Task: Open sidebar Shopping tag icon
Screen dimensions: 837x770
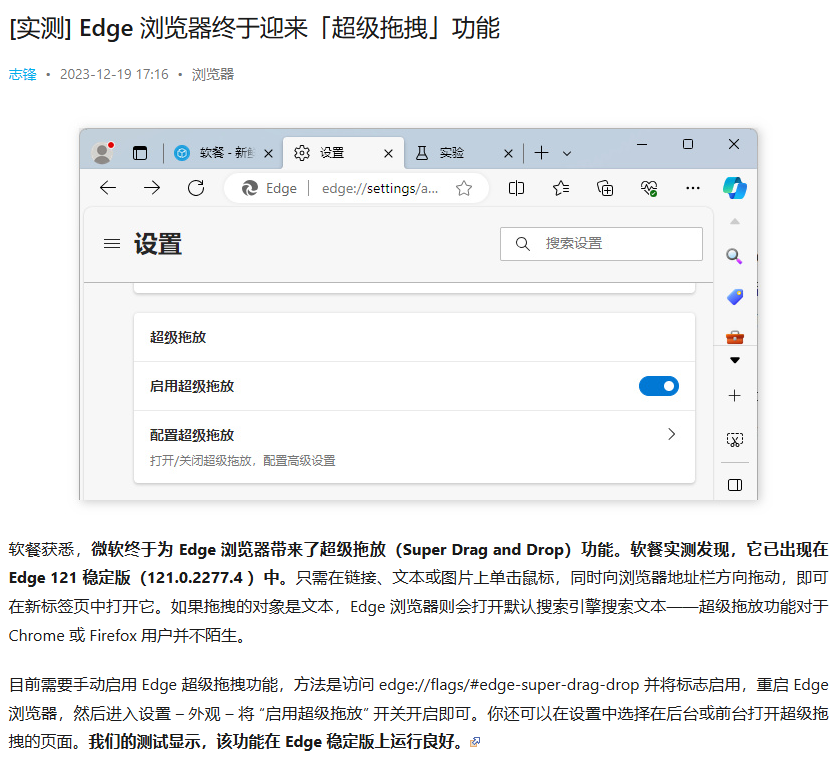Action: [x=735, y=297]
